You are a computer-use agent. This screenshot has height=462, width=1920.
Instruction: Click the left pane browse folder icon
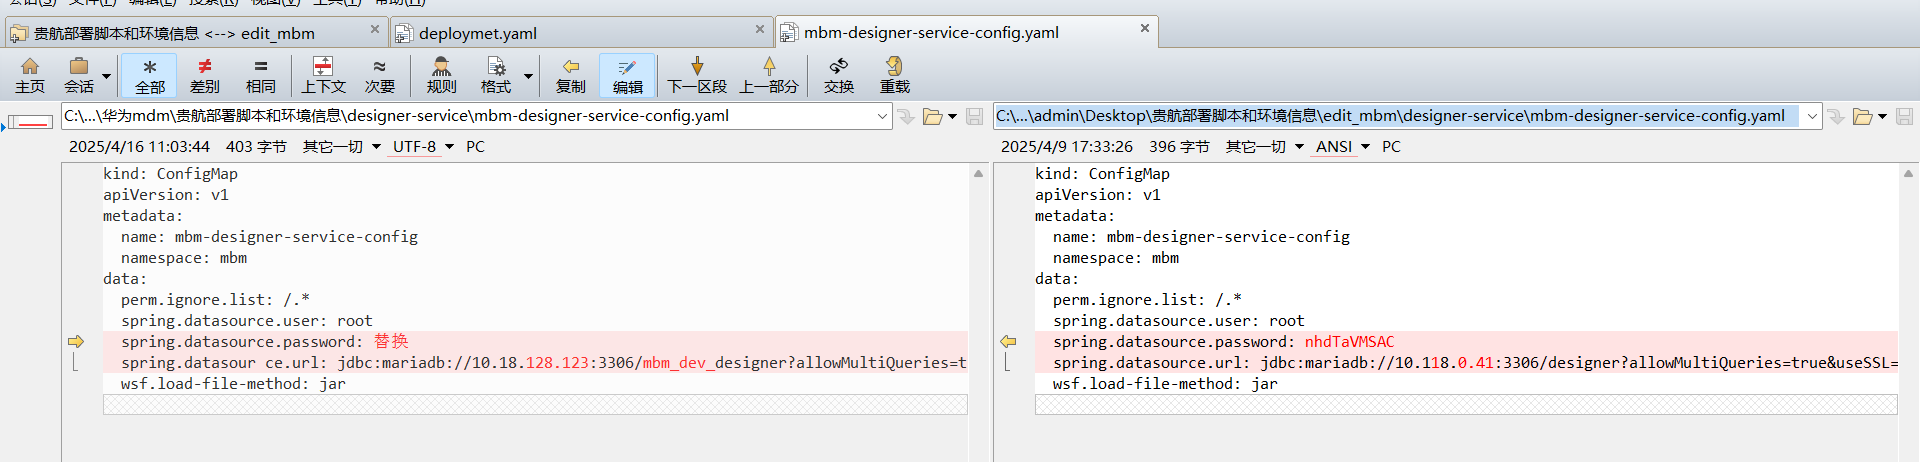(932, 117)
